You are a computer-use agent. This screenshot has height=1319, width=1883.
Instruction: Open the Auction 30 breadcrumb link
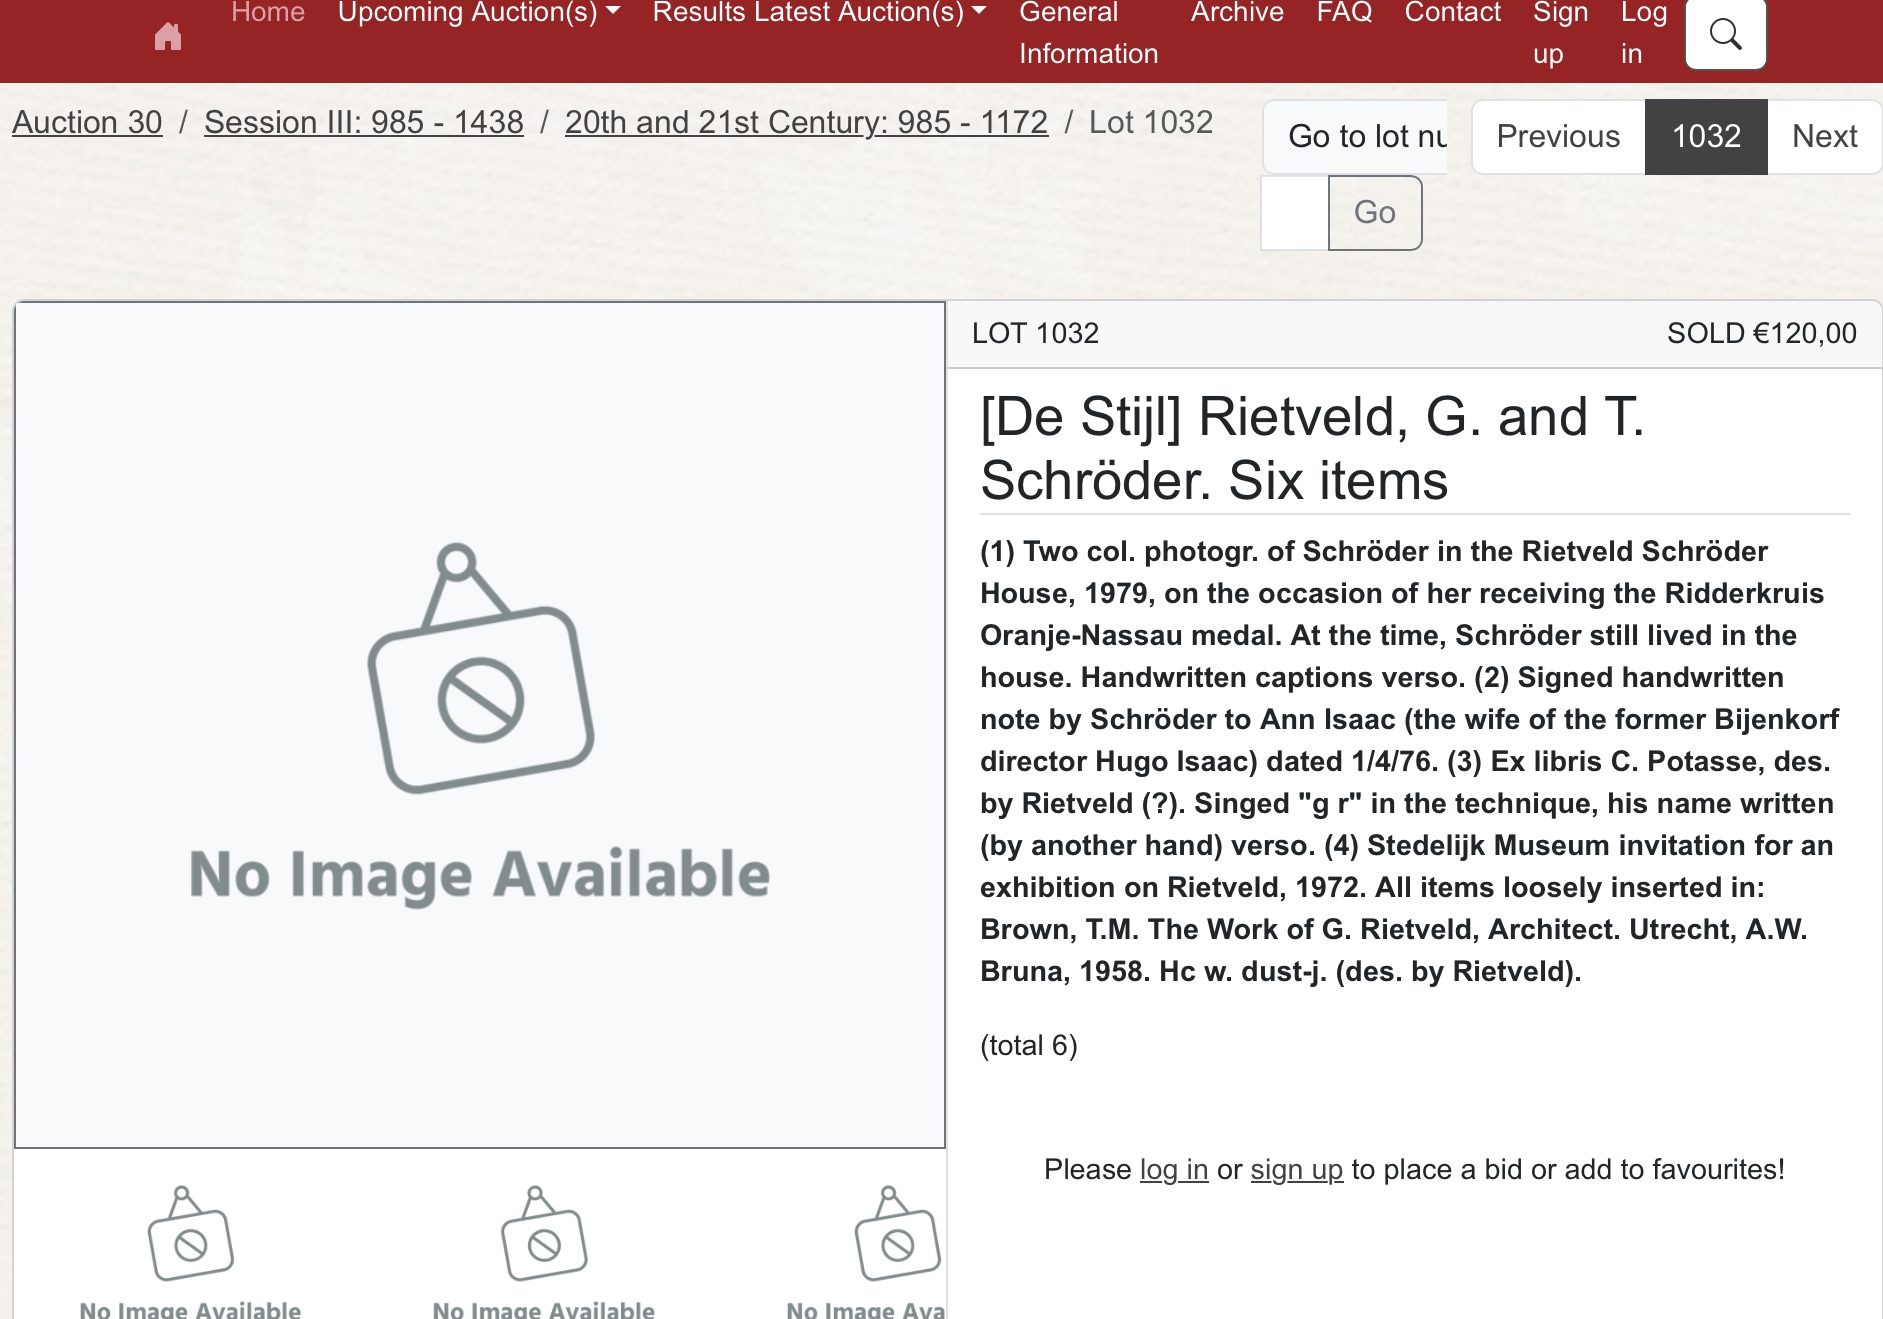click(x=87, y=122)
